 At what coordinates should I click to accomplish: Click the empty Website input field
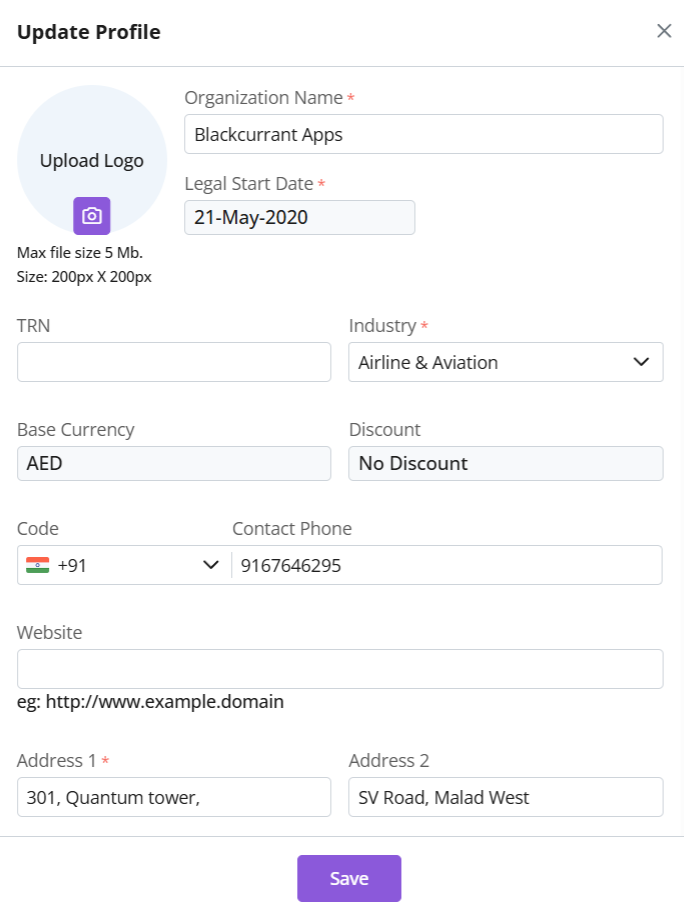[340, 669]
